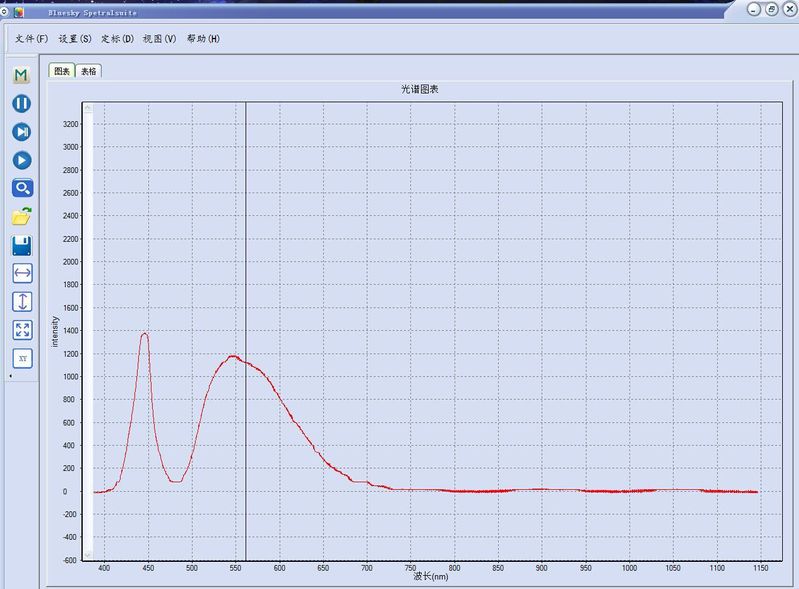Select the magnifier zoom tool

[21, 188]
